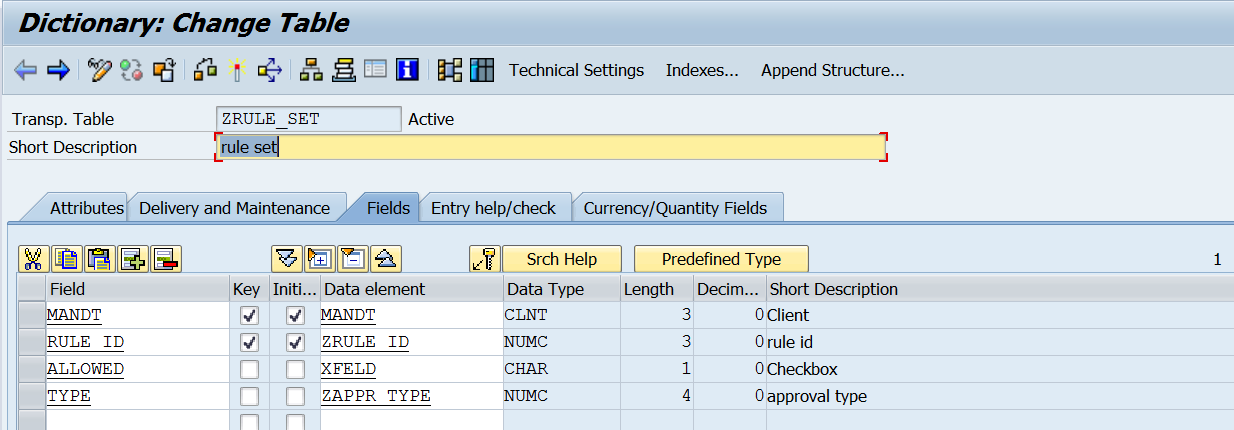Image resolution: width=1234 pixels, height=430 pixels.
Task: Click the Where-Used List icon
Action: click(x=269, y=70)
